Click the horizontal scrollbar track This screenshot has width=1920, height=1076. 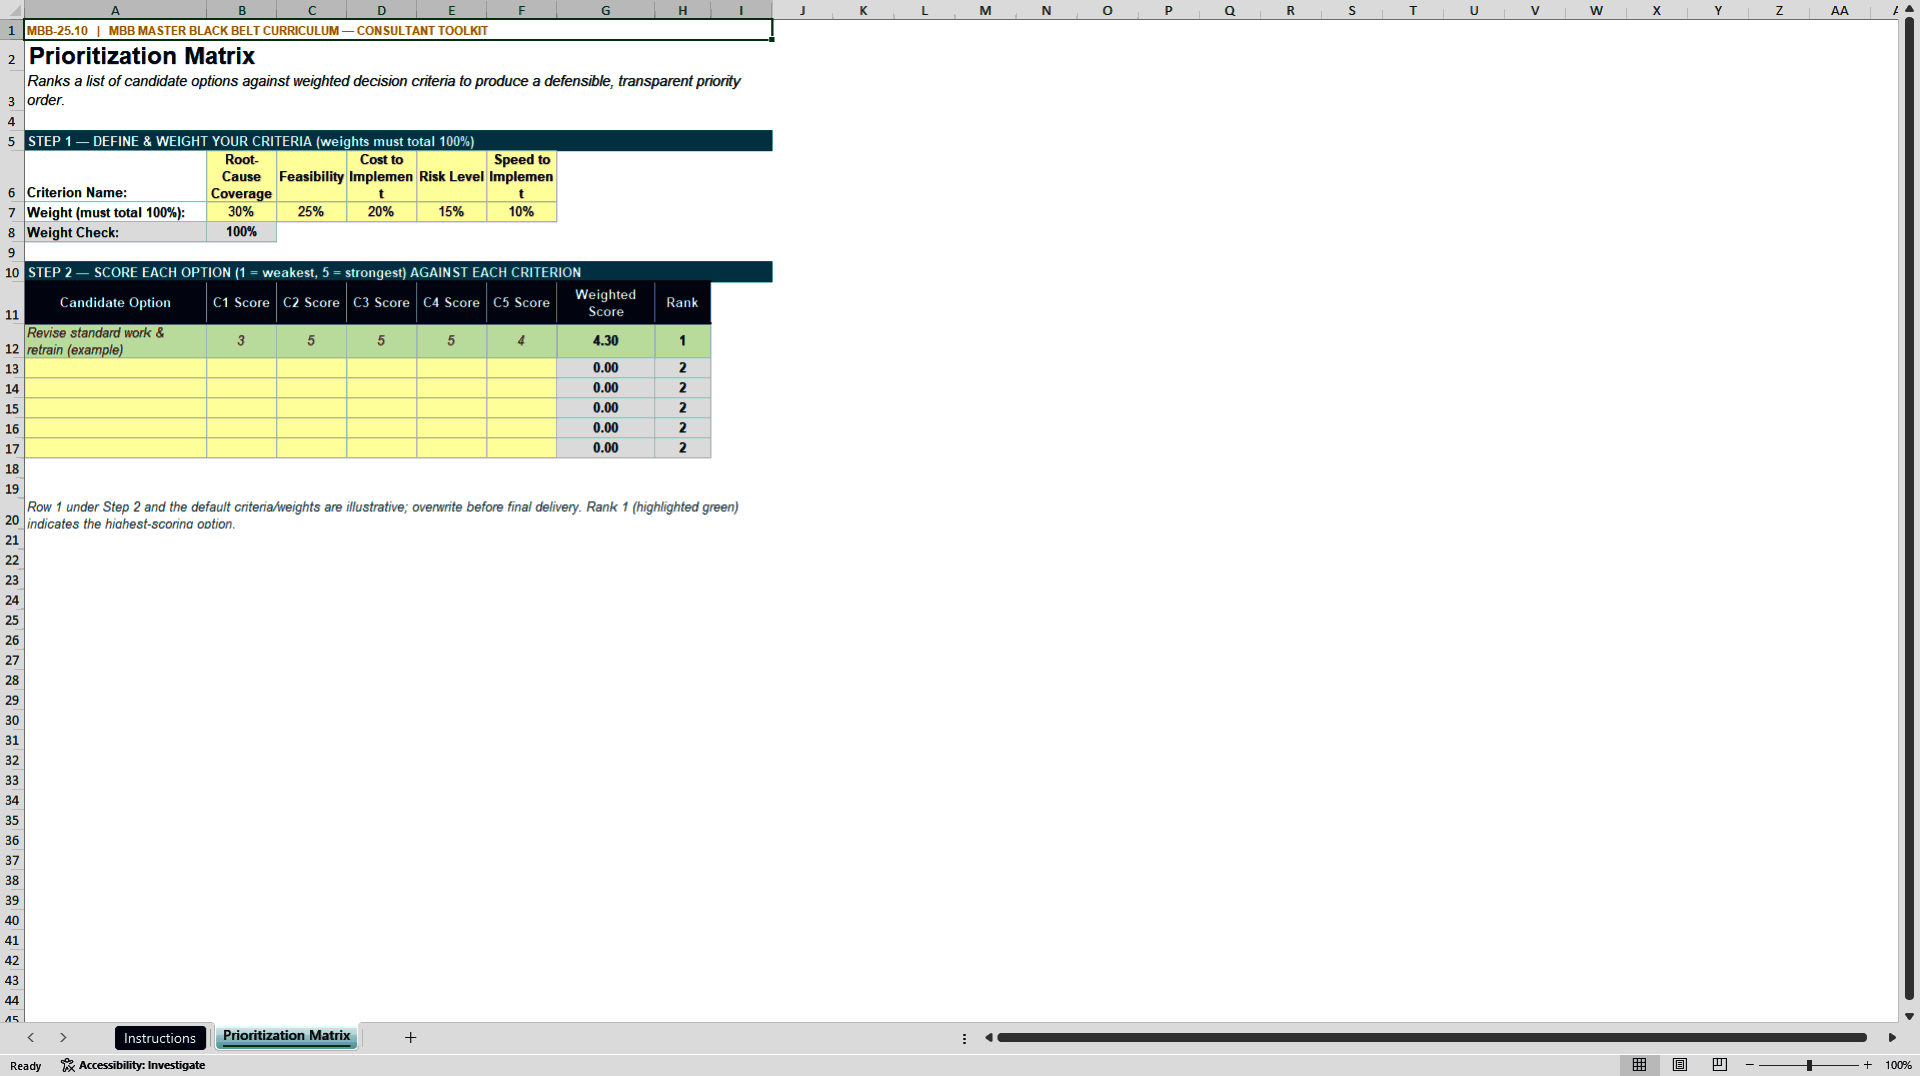click(1432, 1038)
